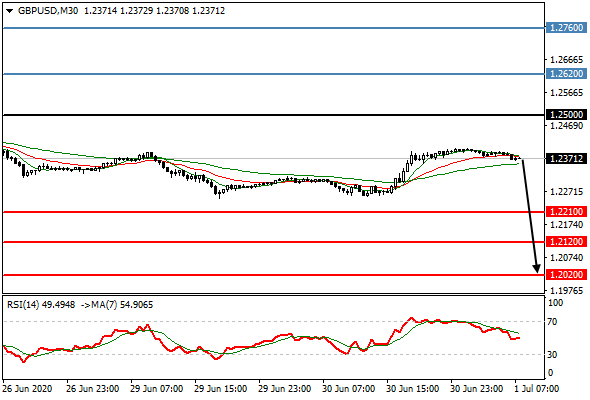
Task: Click the 26 Jun 23:00 time label
Action: coord(93,389)
